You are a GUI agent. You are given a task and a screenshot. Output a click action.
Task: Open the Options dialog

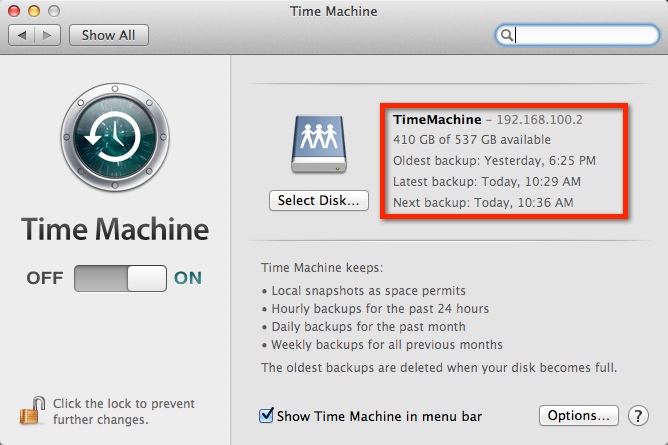tap(579, 415)
